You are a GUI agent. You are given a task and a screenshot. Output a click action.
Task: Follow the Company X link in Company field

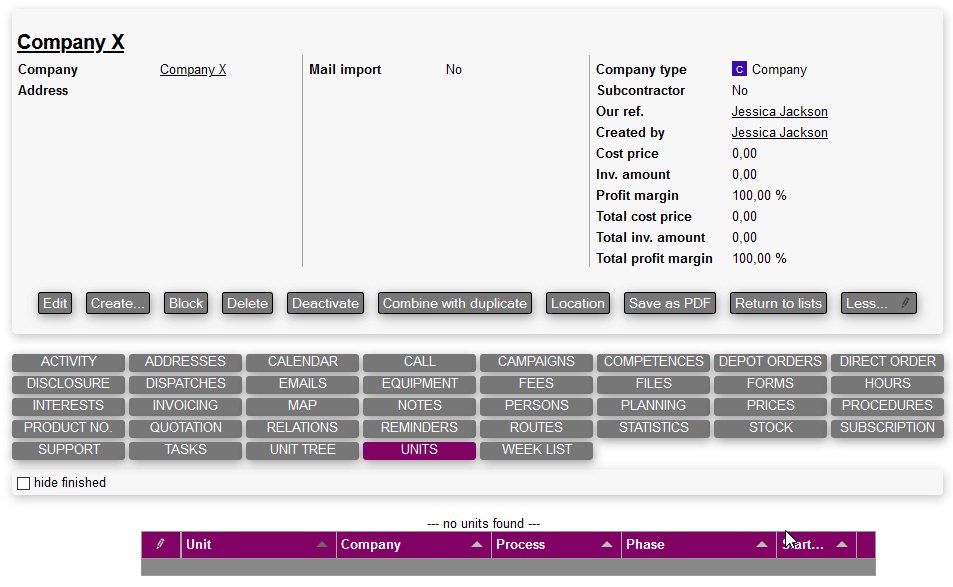pyautogui.click(x=193, y=70)
